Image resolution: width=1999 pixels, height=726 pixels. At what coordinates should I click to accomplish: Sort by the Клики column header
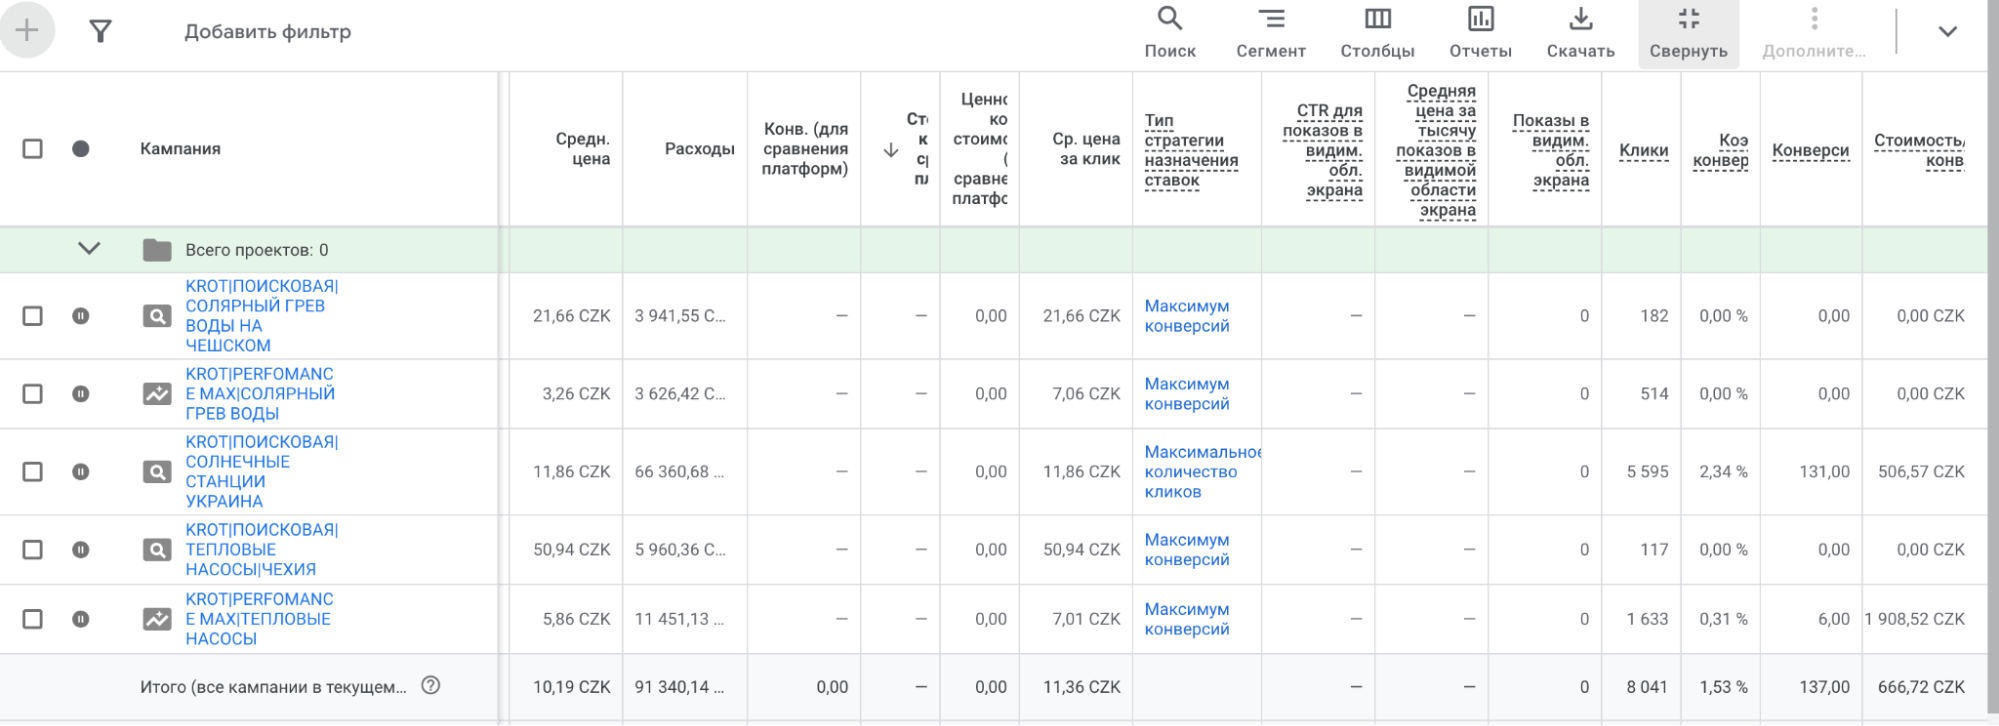[1643, 151]
